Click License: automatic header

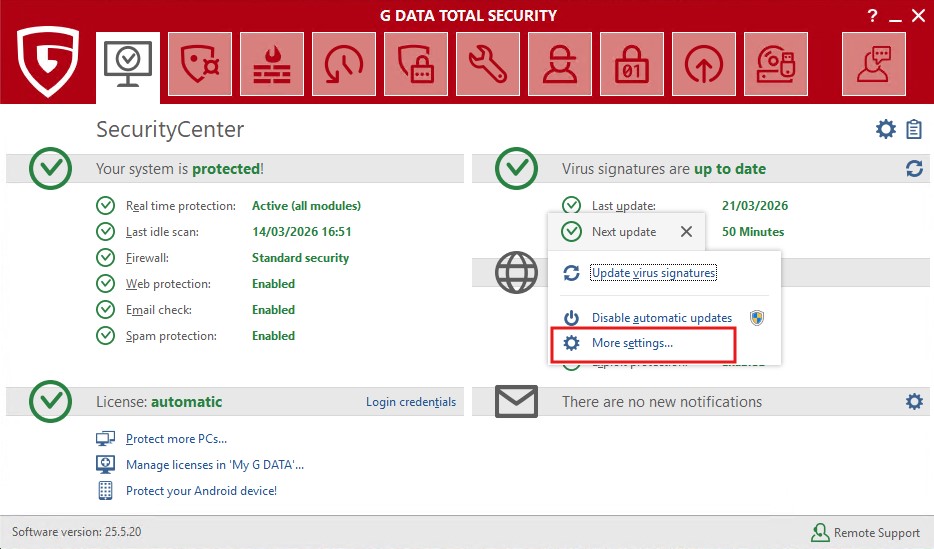click(x=159, y=402)
